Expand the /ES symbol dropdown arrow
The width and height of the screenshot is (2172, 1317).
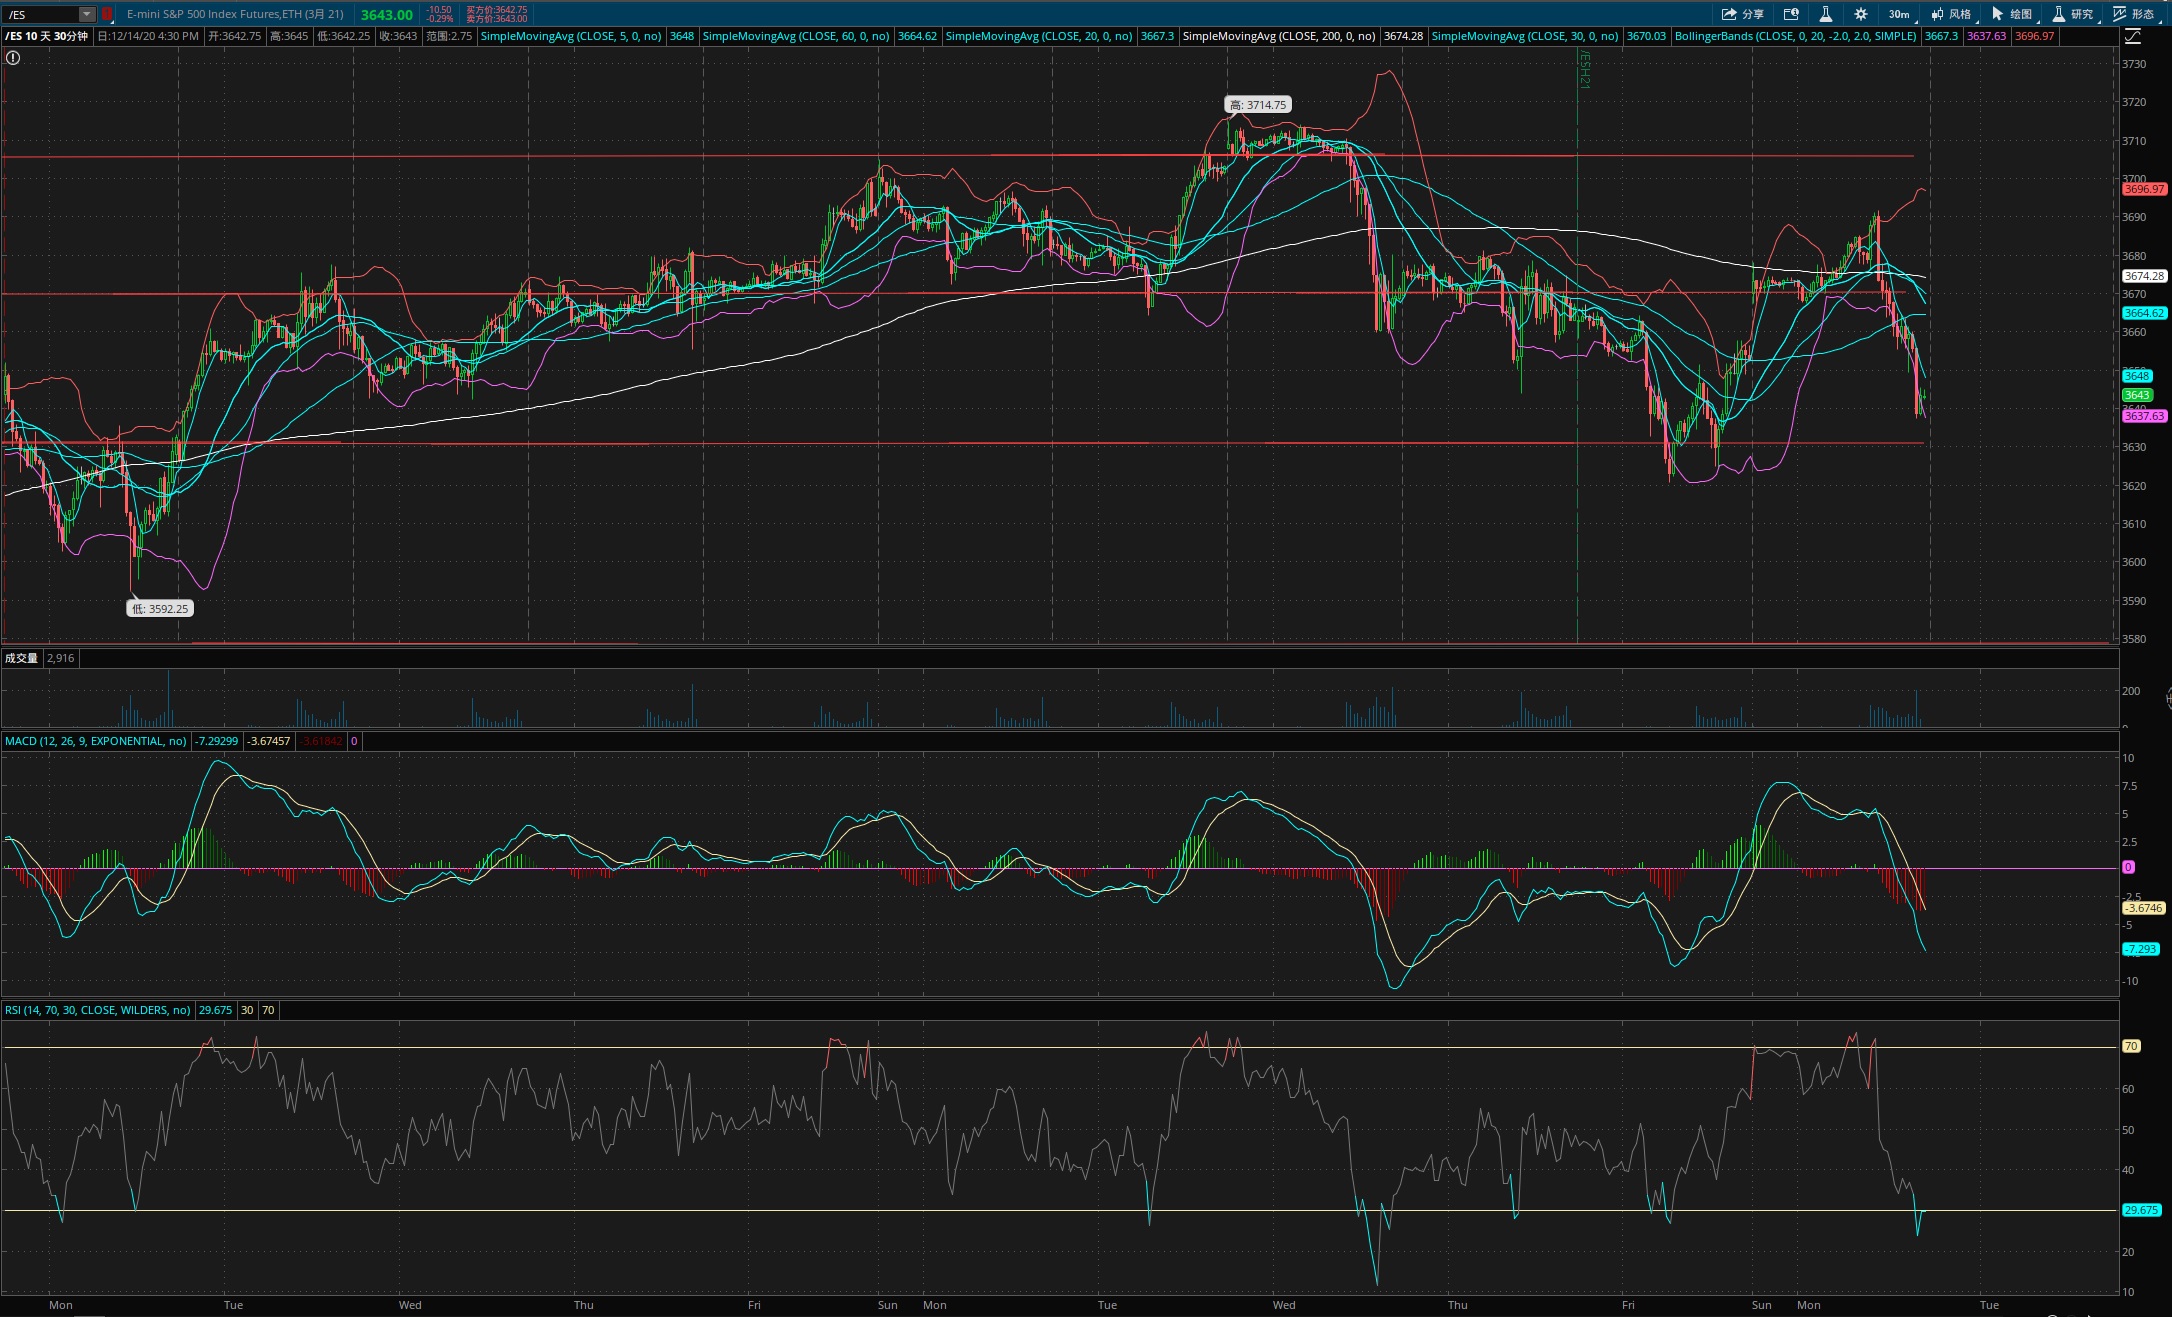click(87, 14)
